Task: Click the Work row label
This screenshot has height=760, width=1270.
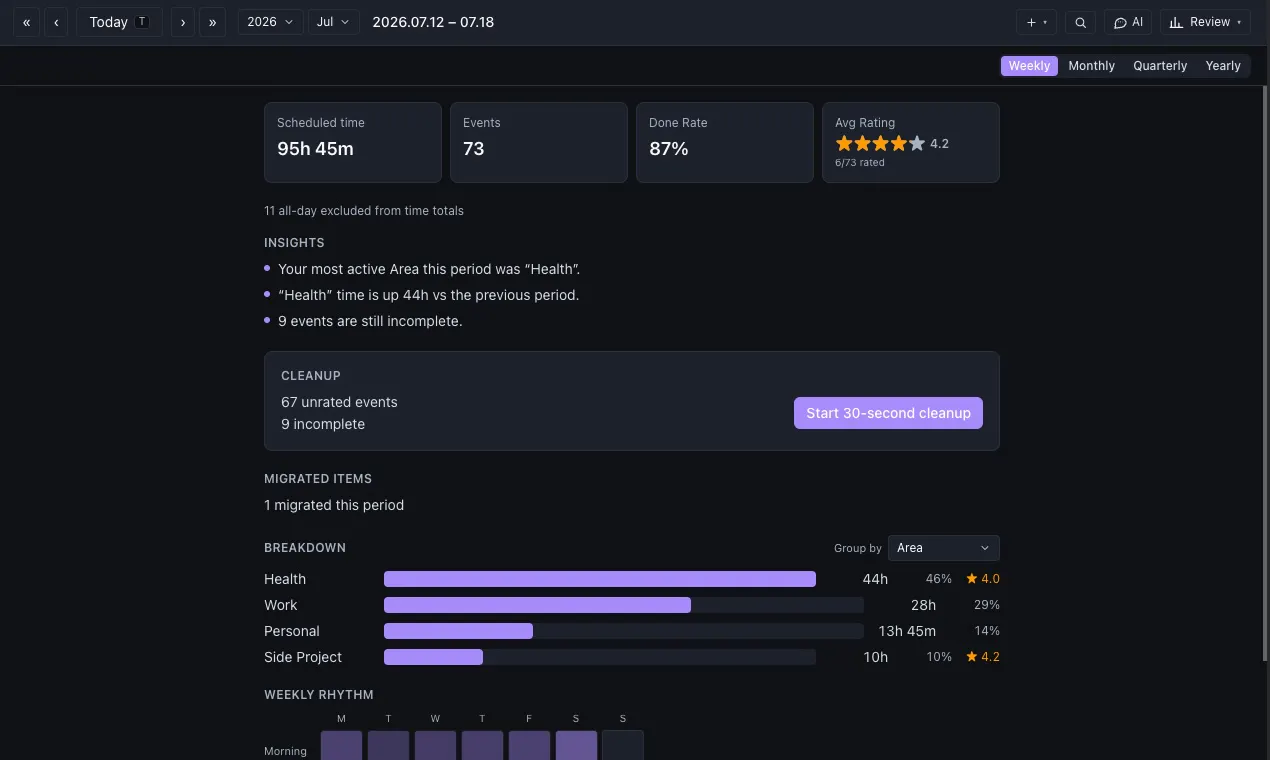Action: point(281,605)
